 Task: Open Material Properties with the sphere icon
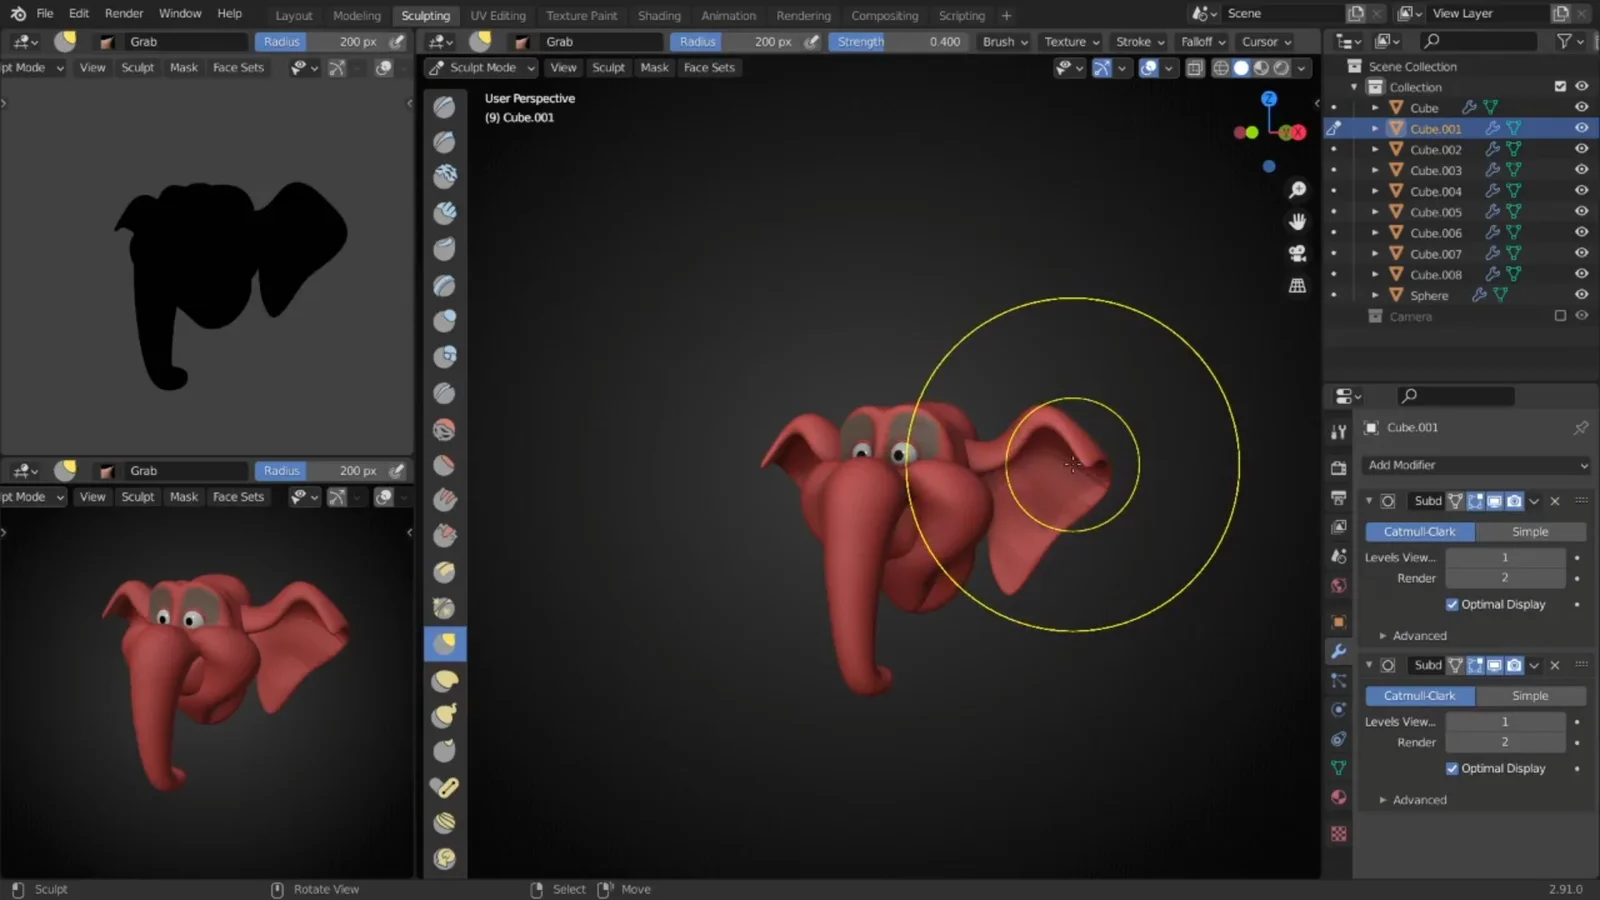pos(1339,797)
